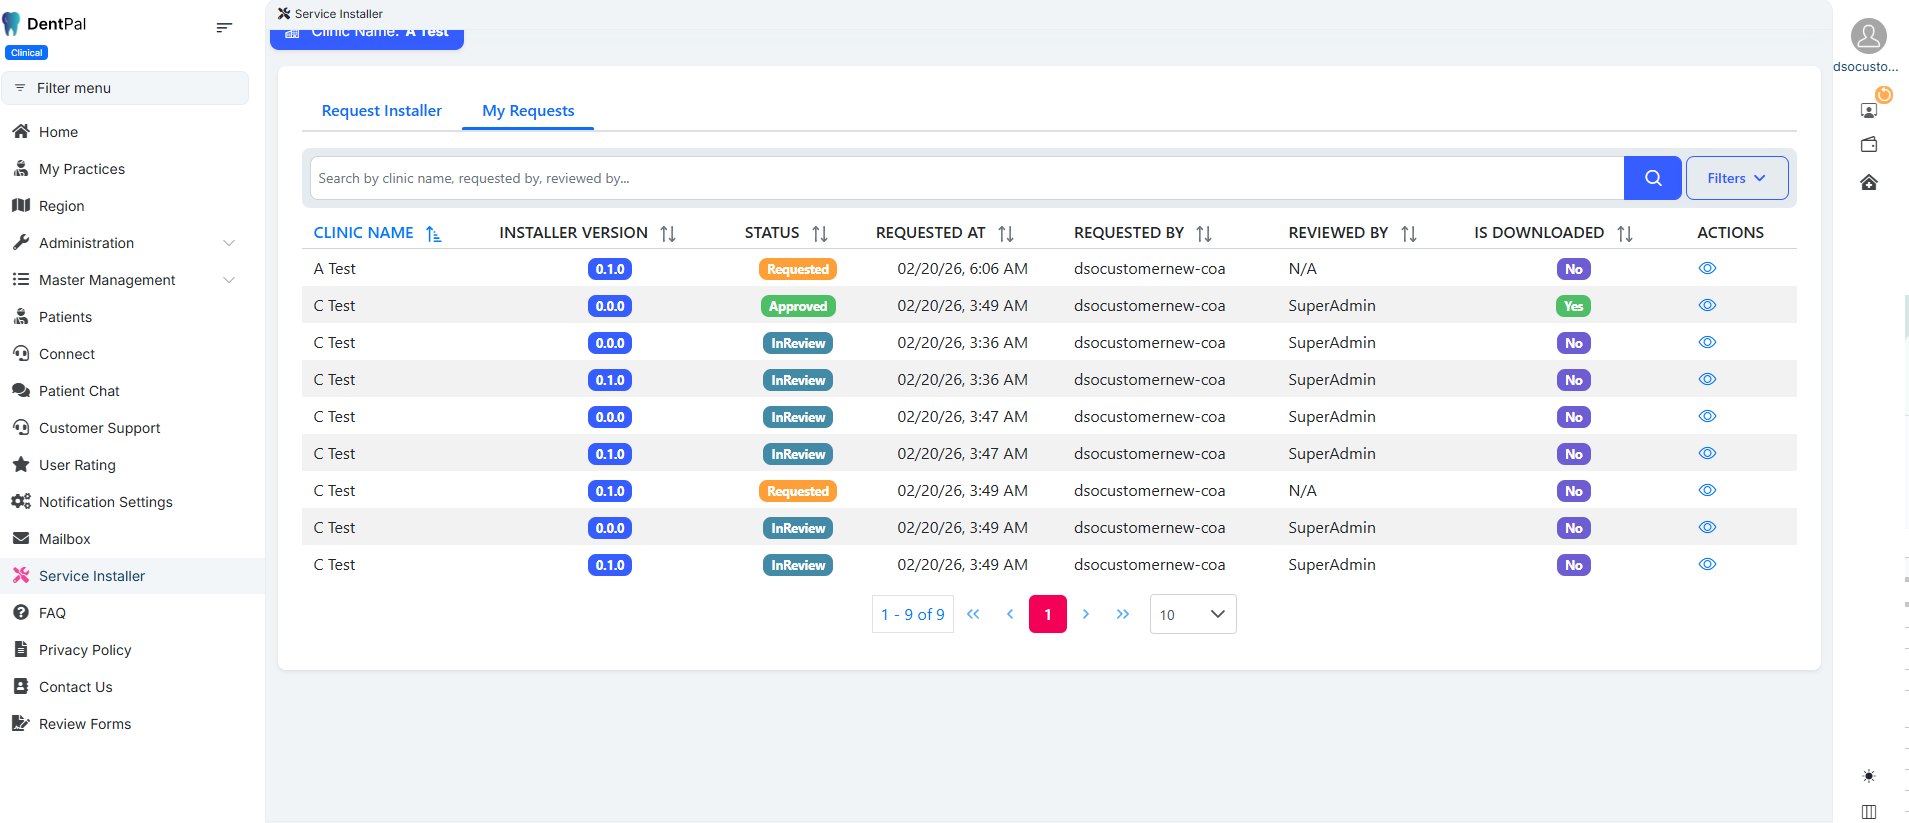Image resolution: width=1909 pixels, height=823 pixels.
Task: Click the home icon in right sidebar
Action: [x=1868, y=182]
